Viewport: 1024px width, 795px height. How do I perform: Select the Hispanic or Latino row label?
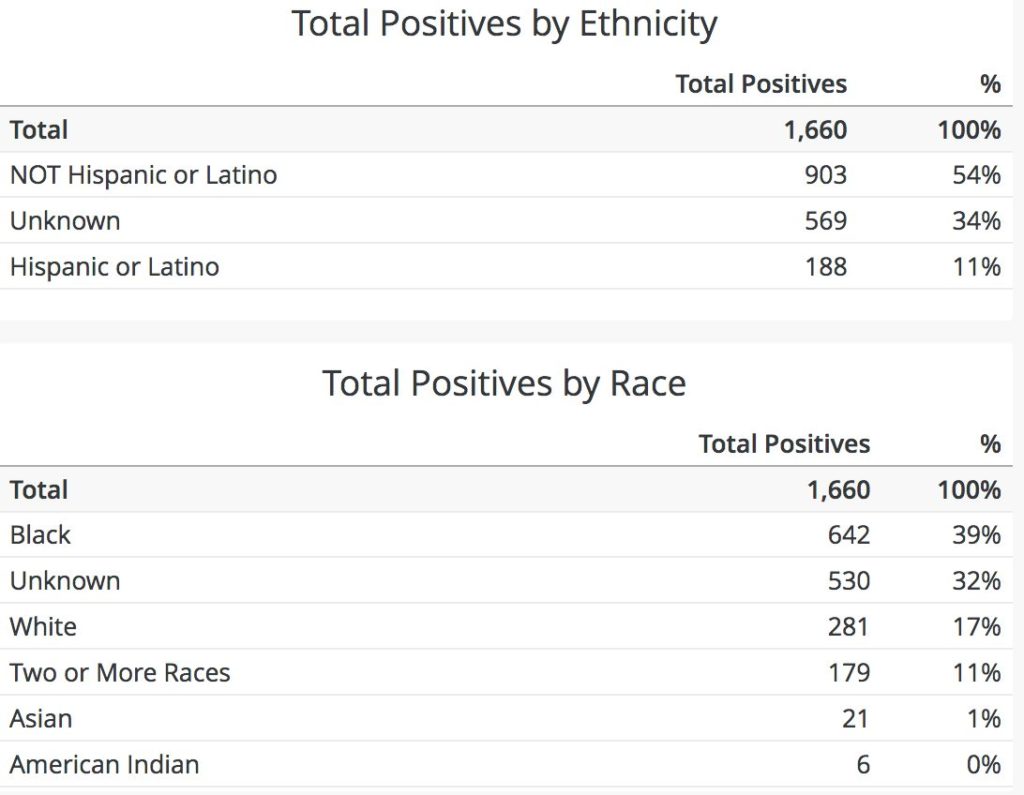[x=114, y=267]
